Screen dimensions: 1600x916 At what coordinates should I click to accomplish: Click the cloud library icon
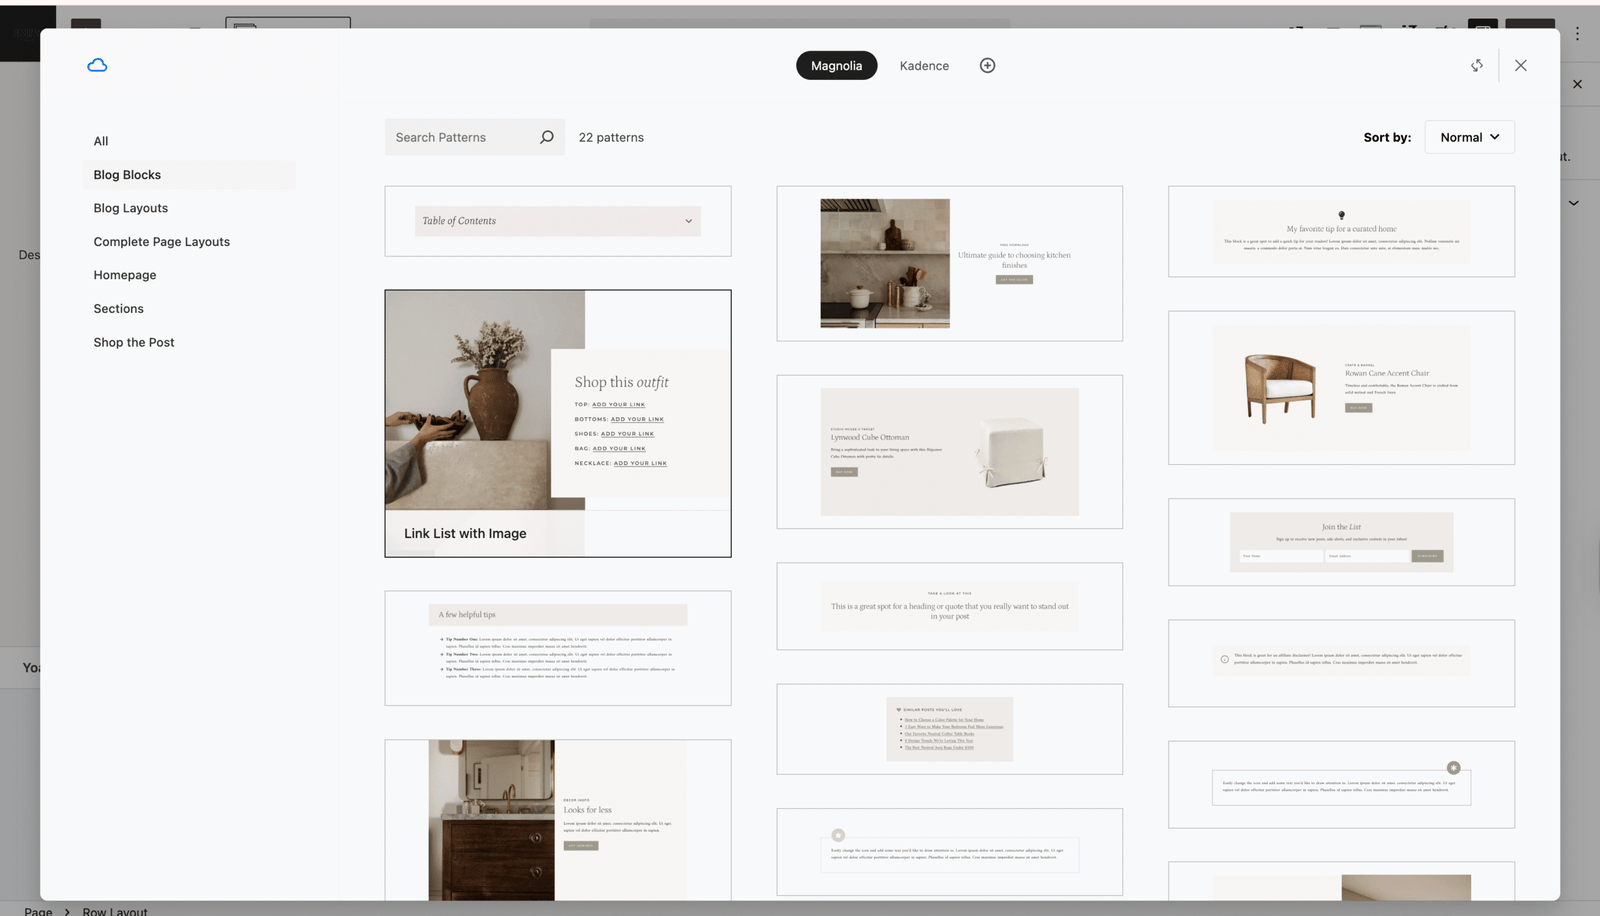97,66
